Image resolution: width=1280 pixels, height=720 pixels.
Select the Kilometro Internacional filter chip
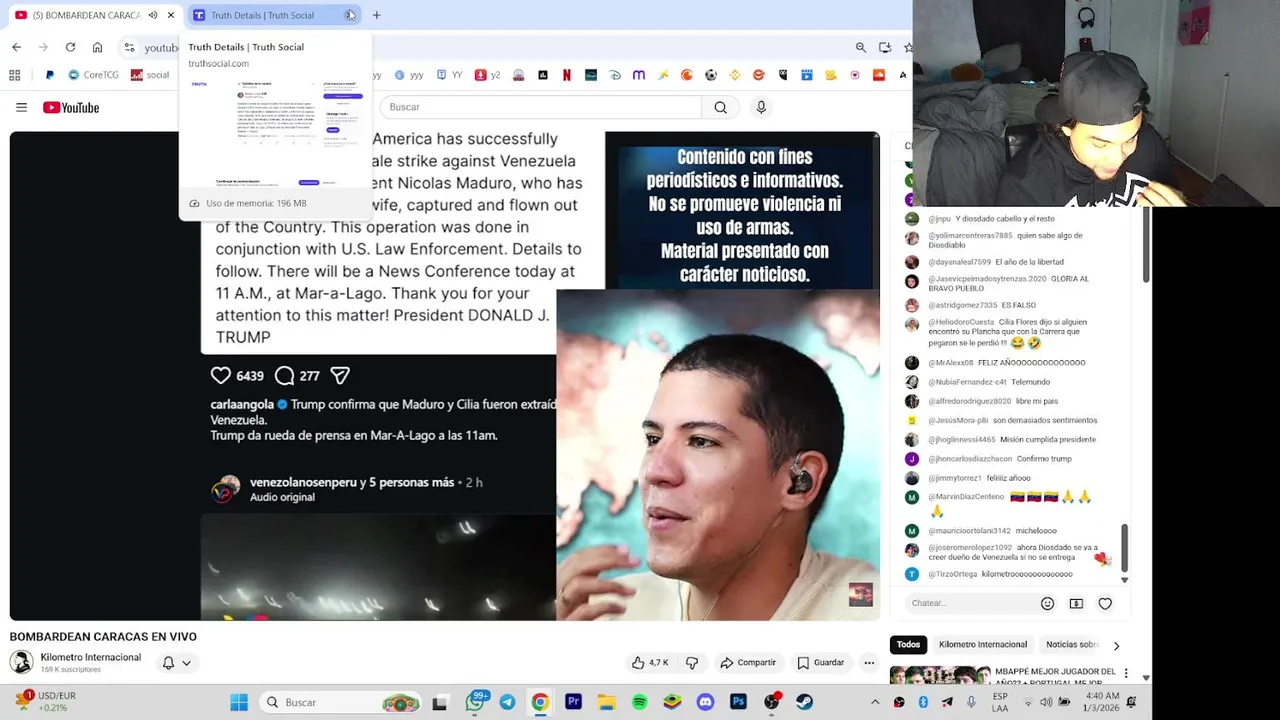(983, 644)
